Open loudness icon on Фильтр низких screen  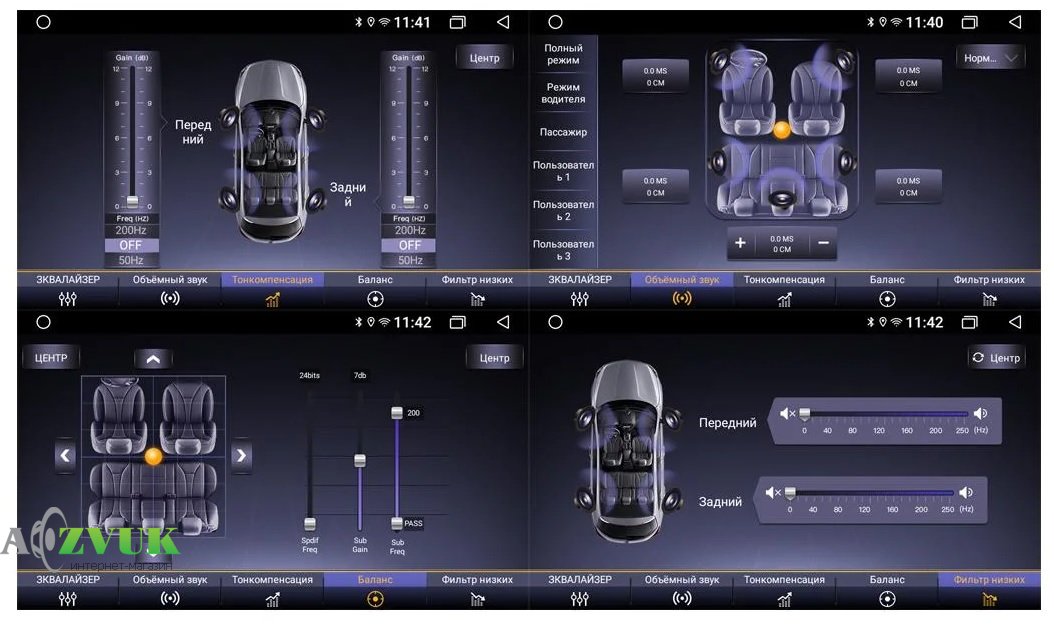click(784, 600)
